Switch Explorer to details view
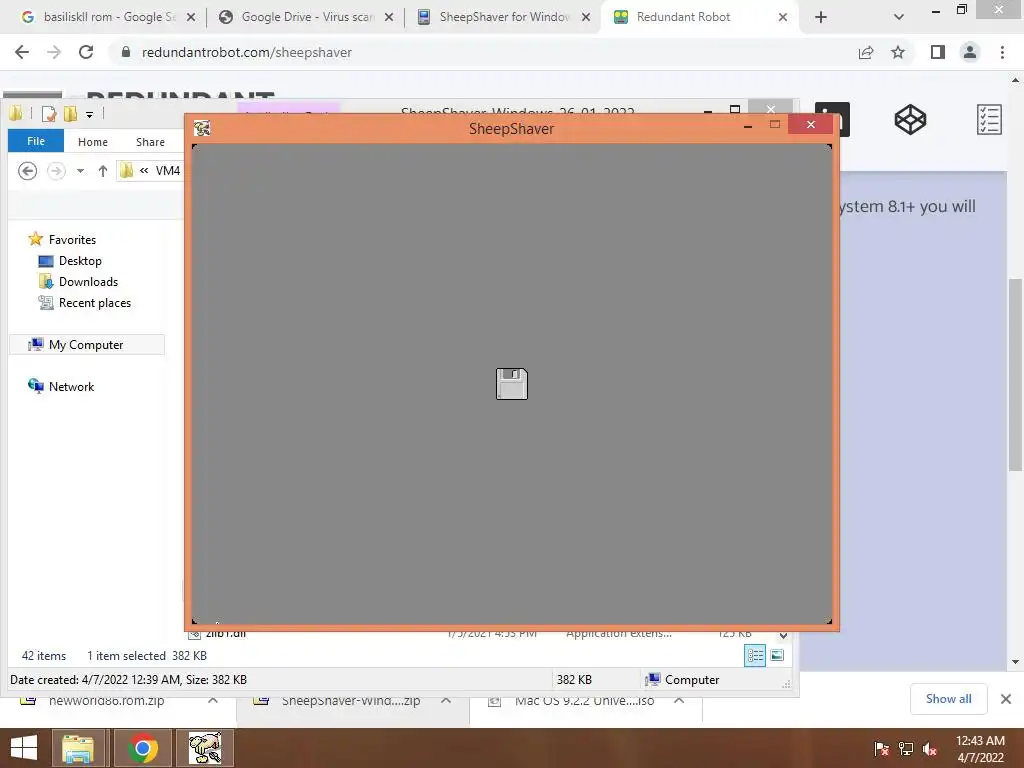Viewport: 1024px width, 768px height. coord(755,655)
